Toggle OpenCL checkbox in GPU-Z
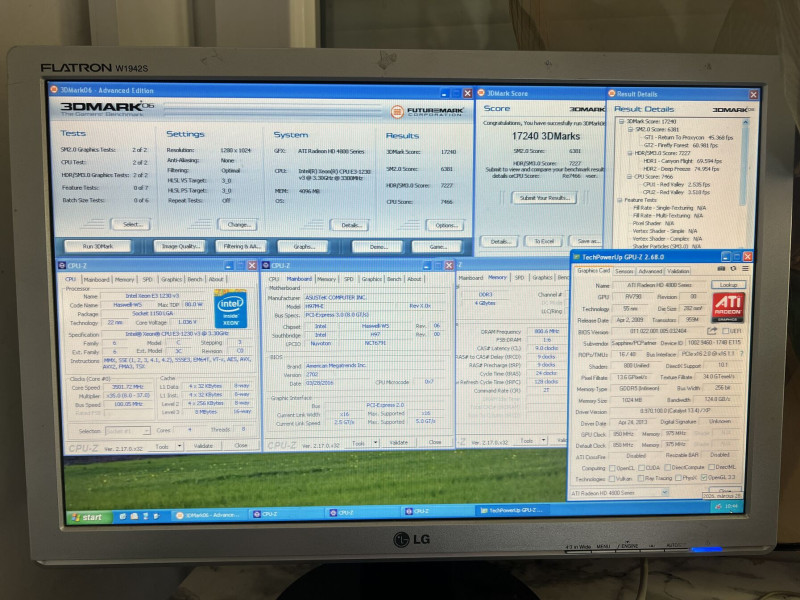This screenshot has width=800, height=600. pos(612,468)
